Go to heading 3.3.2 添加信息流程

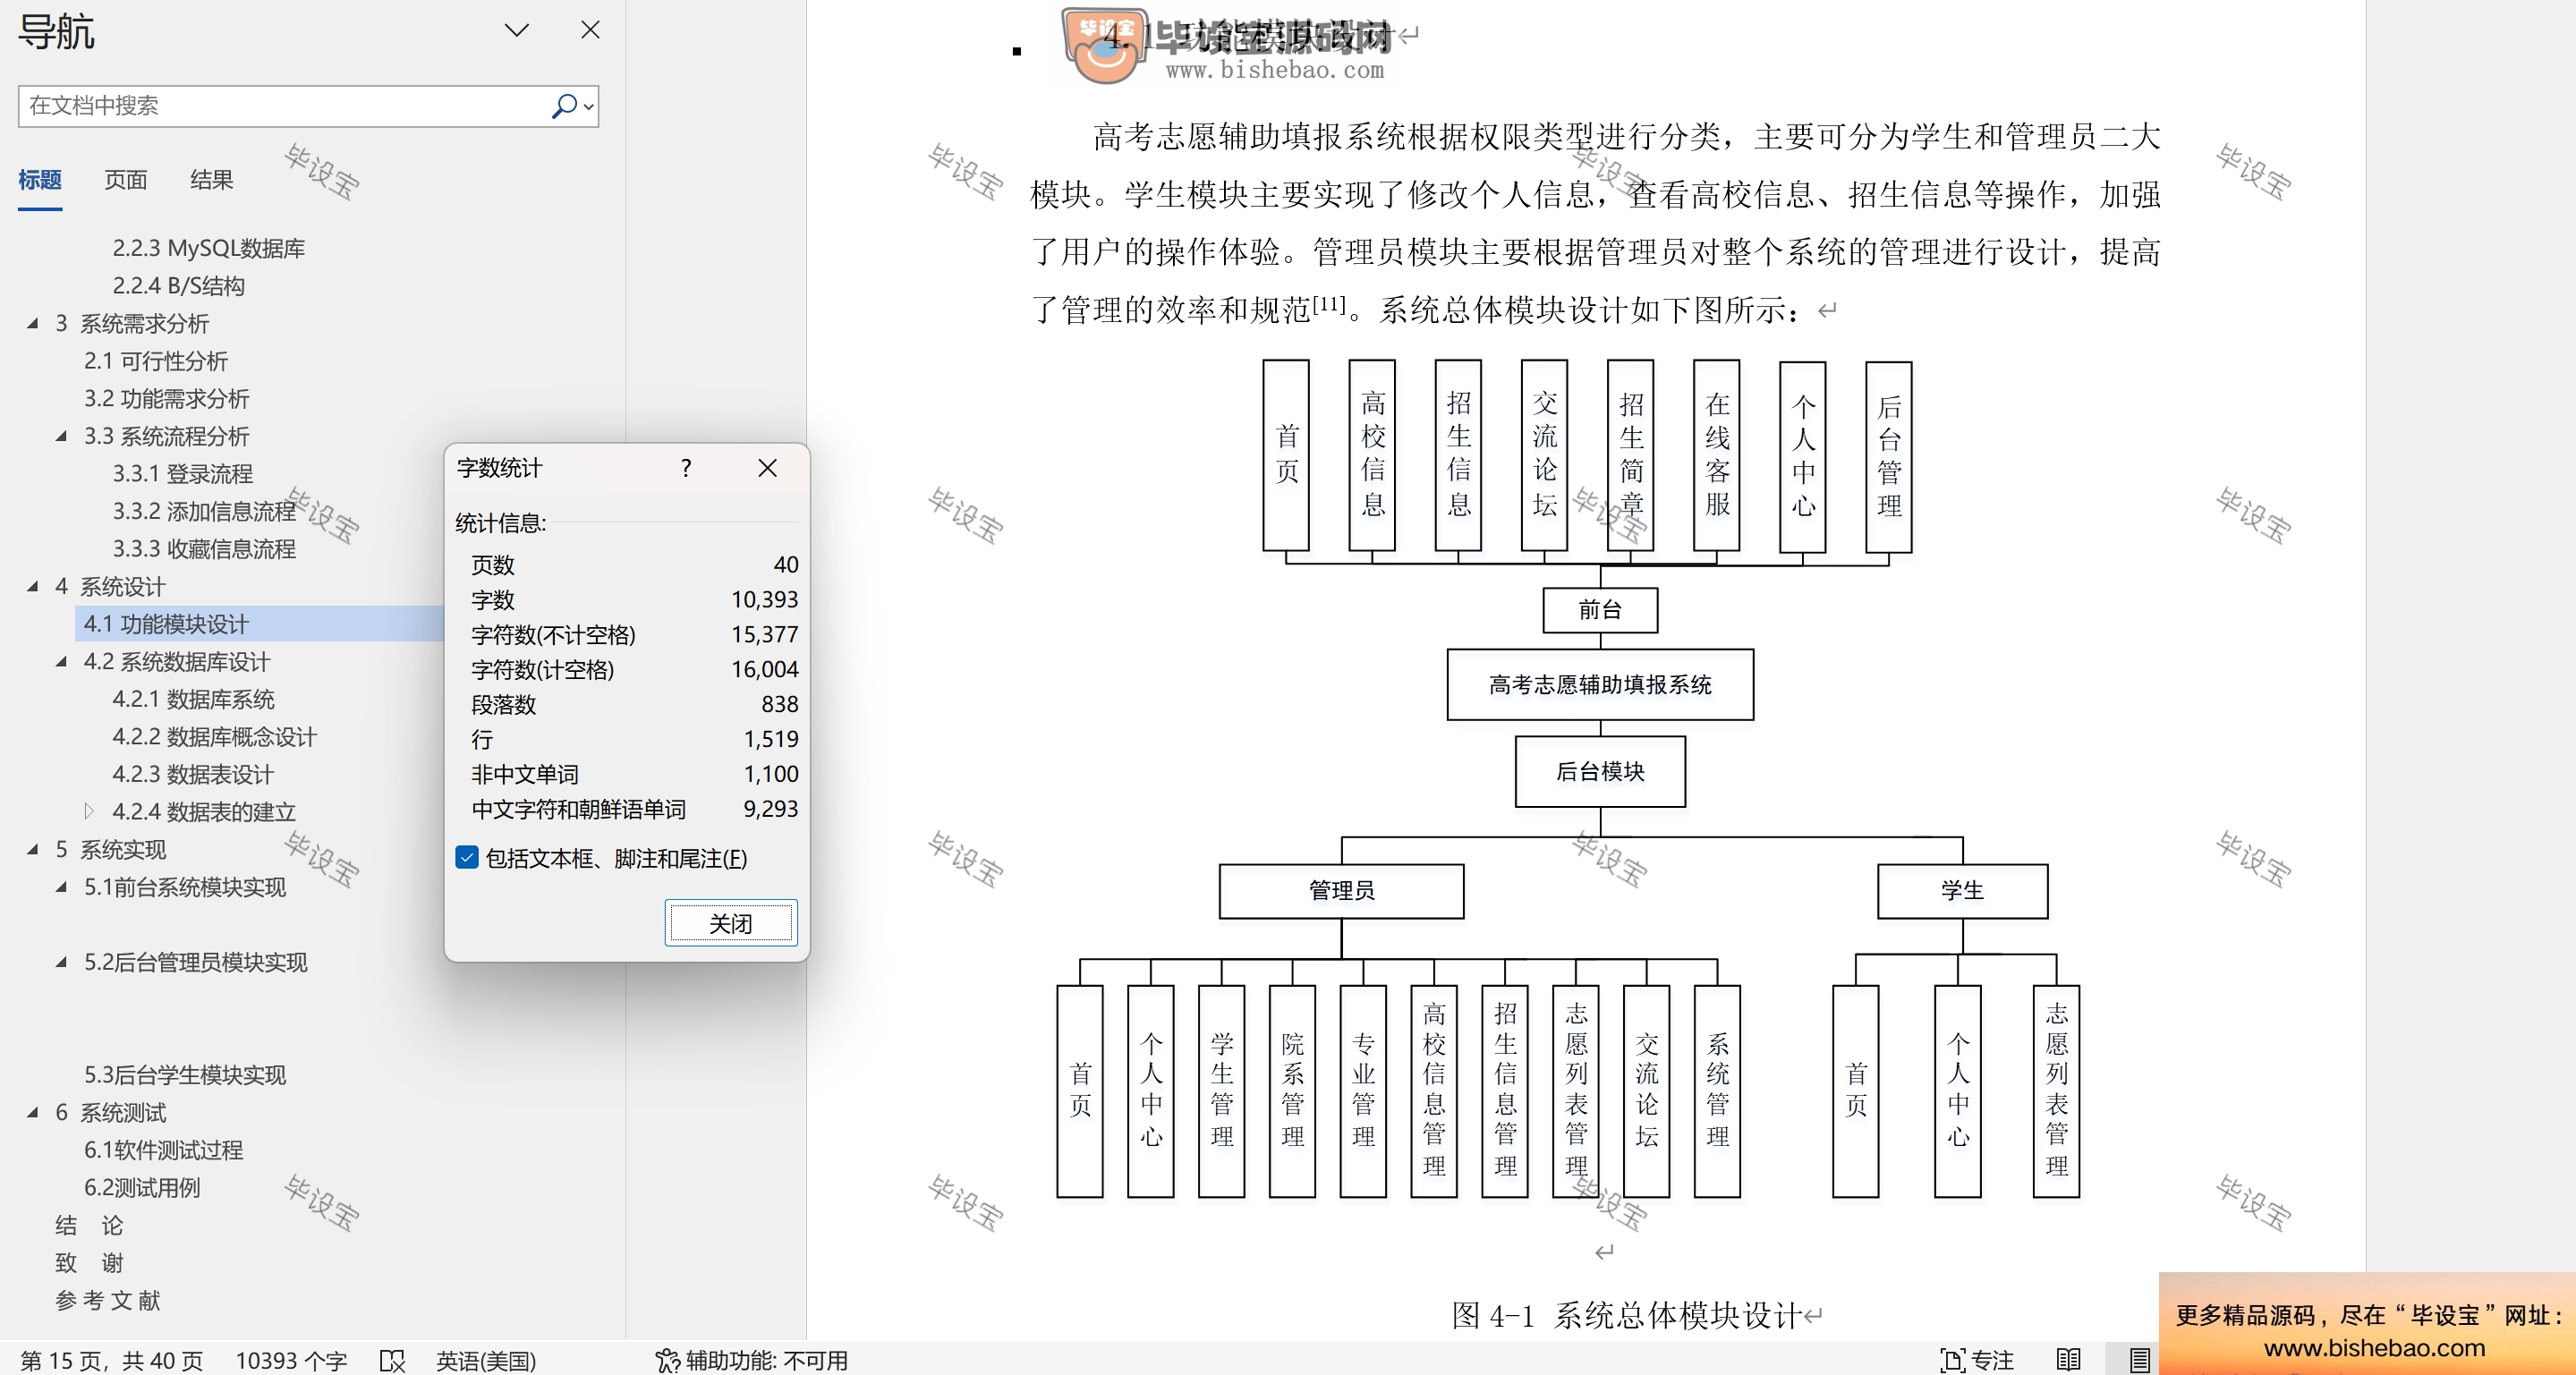pos(204,511)
